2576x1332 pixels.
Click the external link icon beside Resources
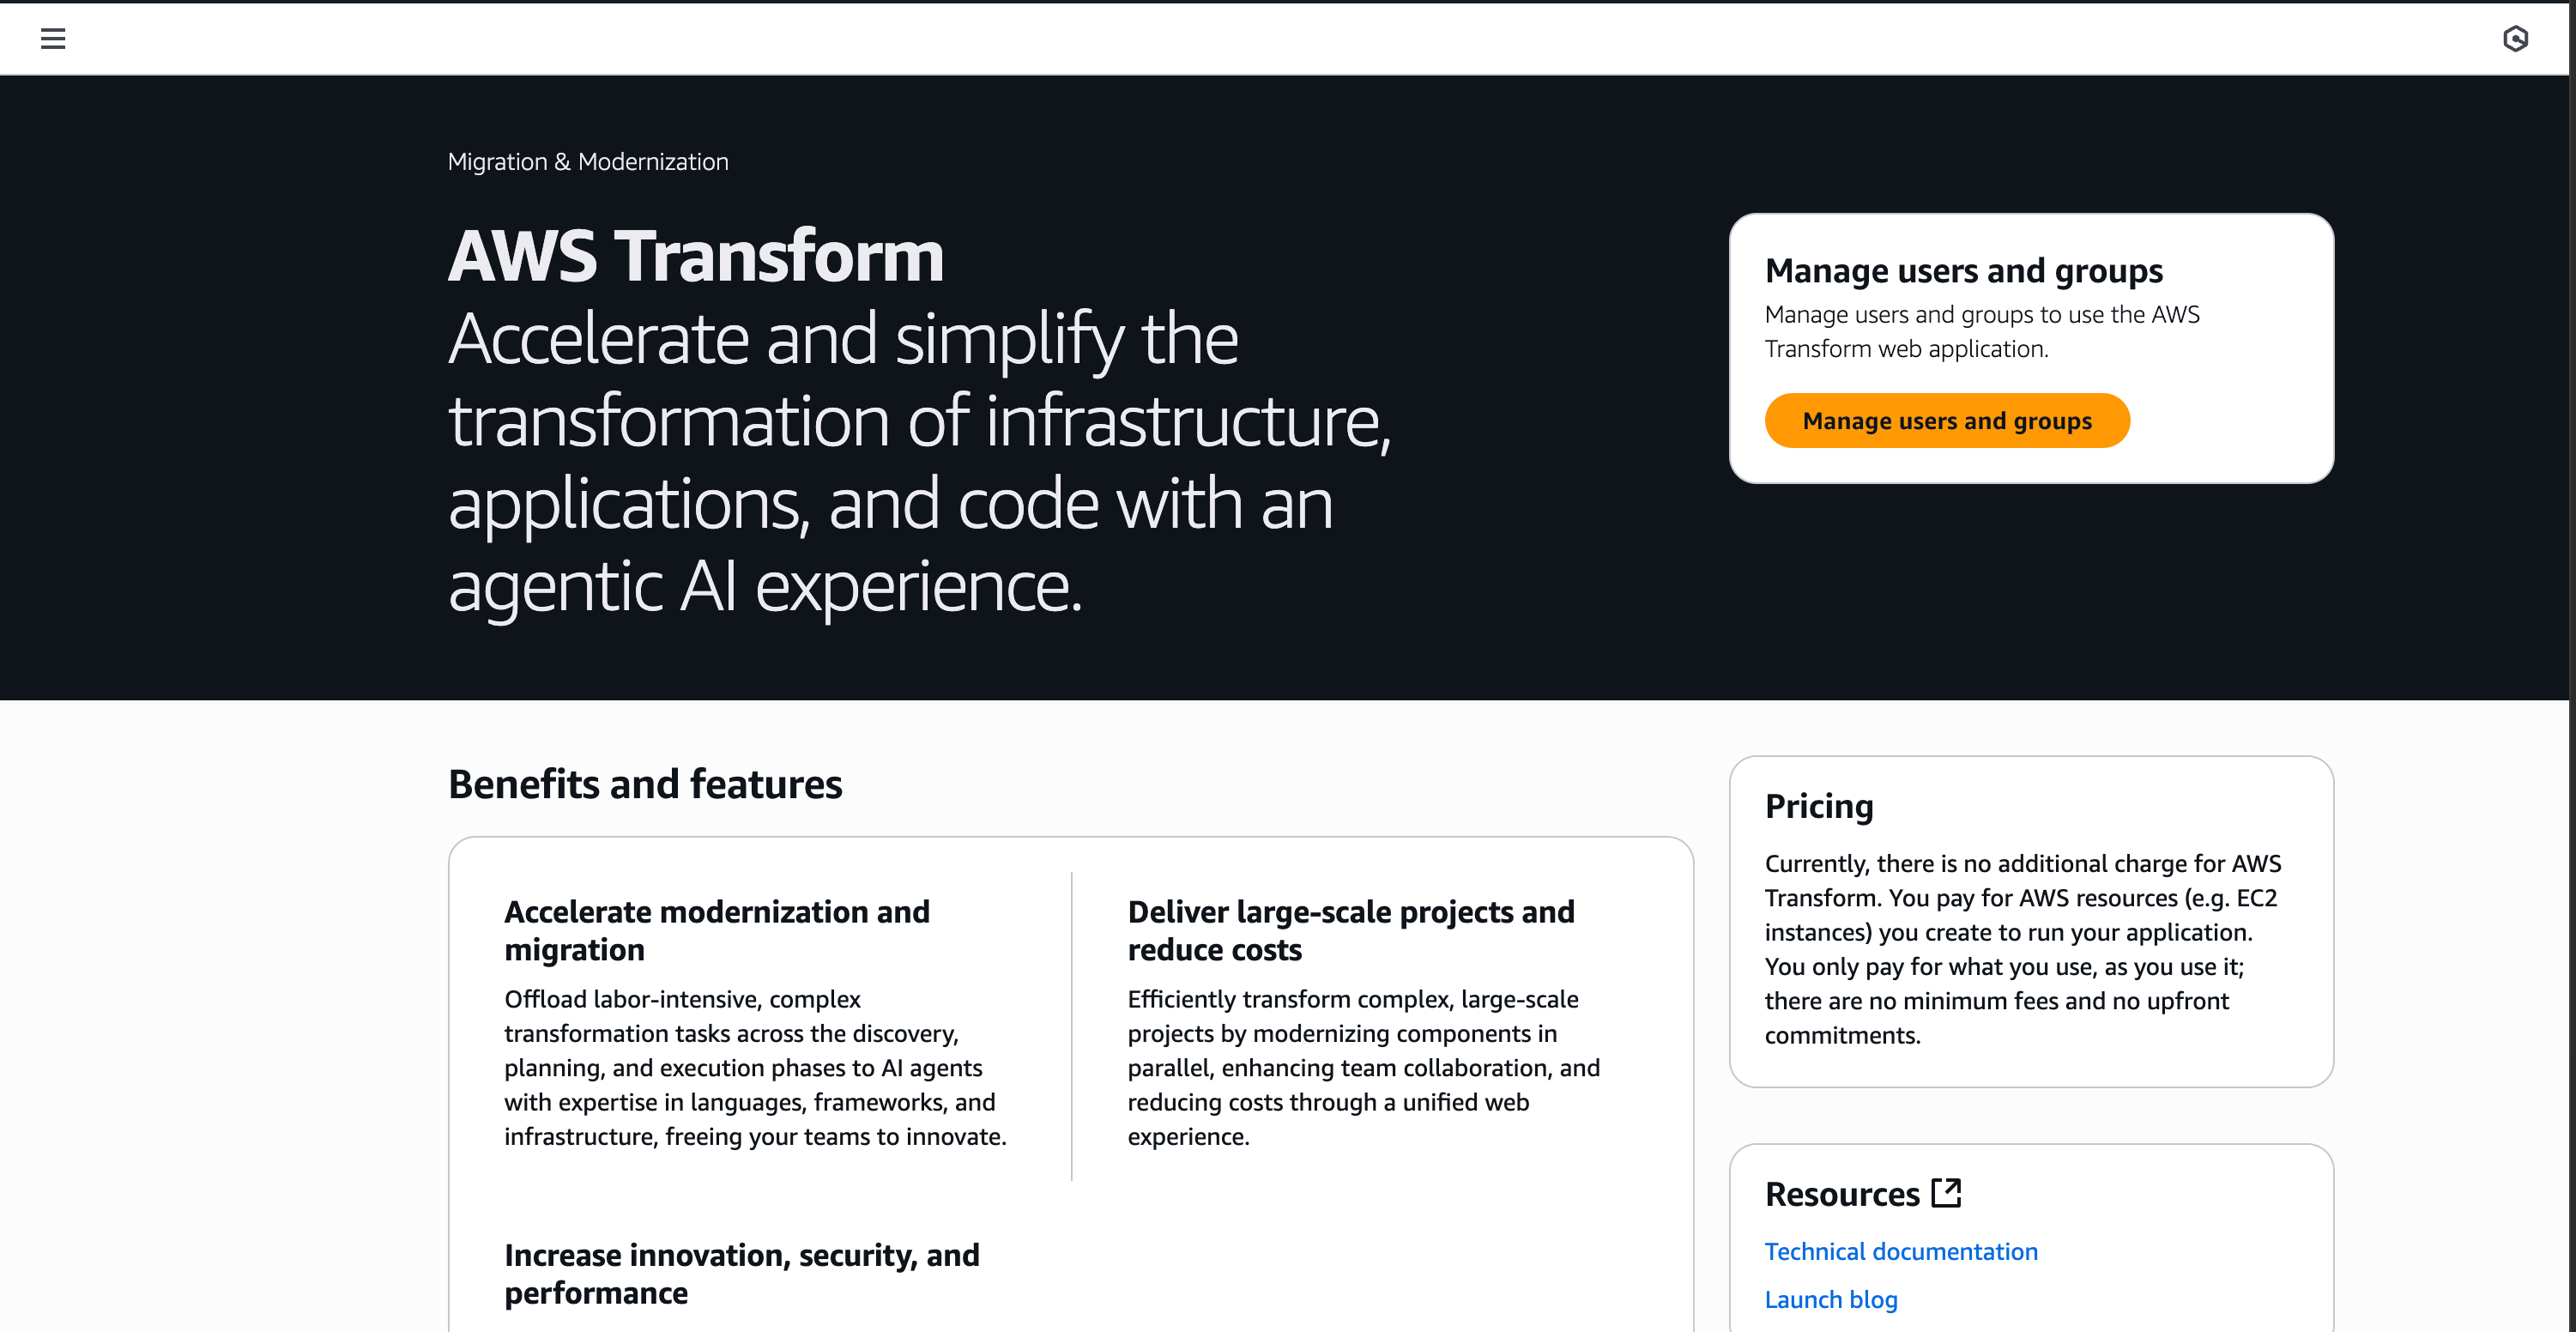pos(1946,1193)
